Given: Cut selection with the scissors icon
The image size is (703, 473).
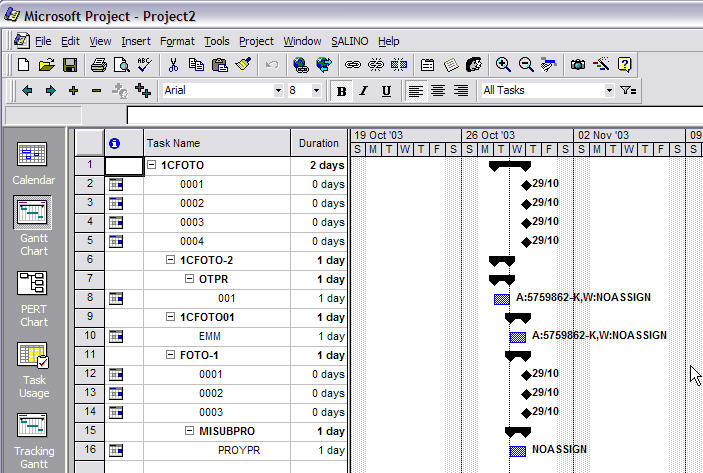Looking at the screenshot, I should (173, 65).
